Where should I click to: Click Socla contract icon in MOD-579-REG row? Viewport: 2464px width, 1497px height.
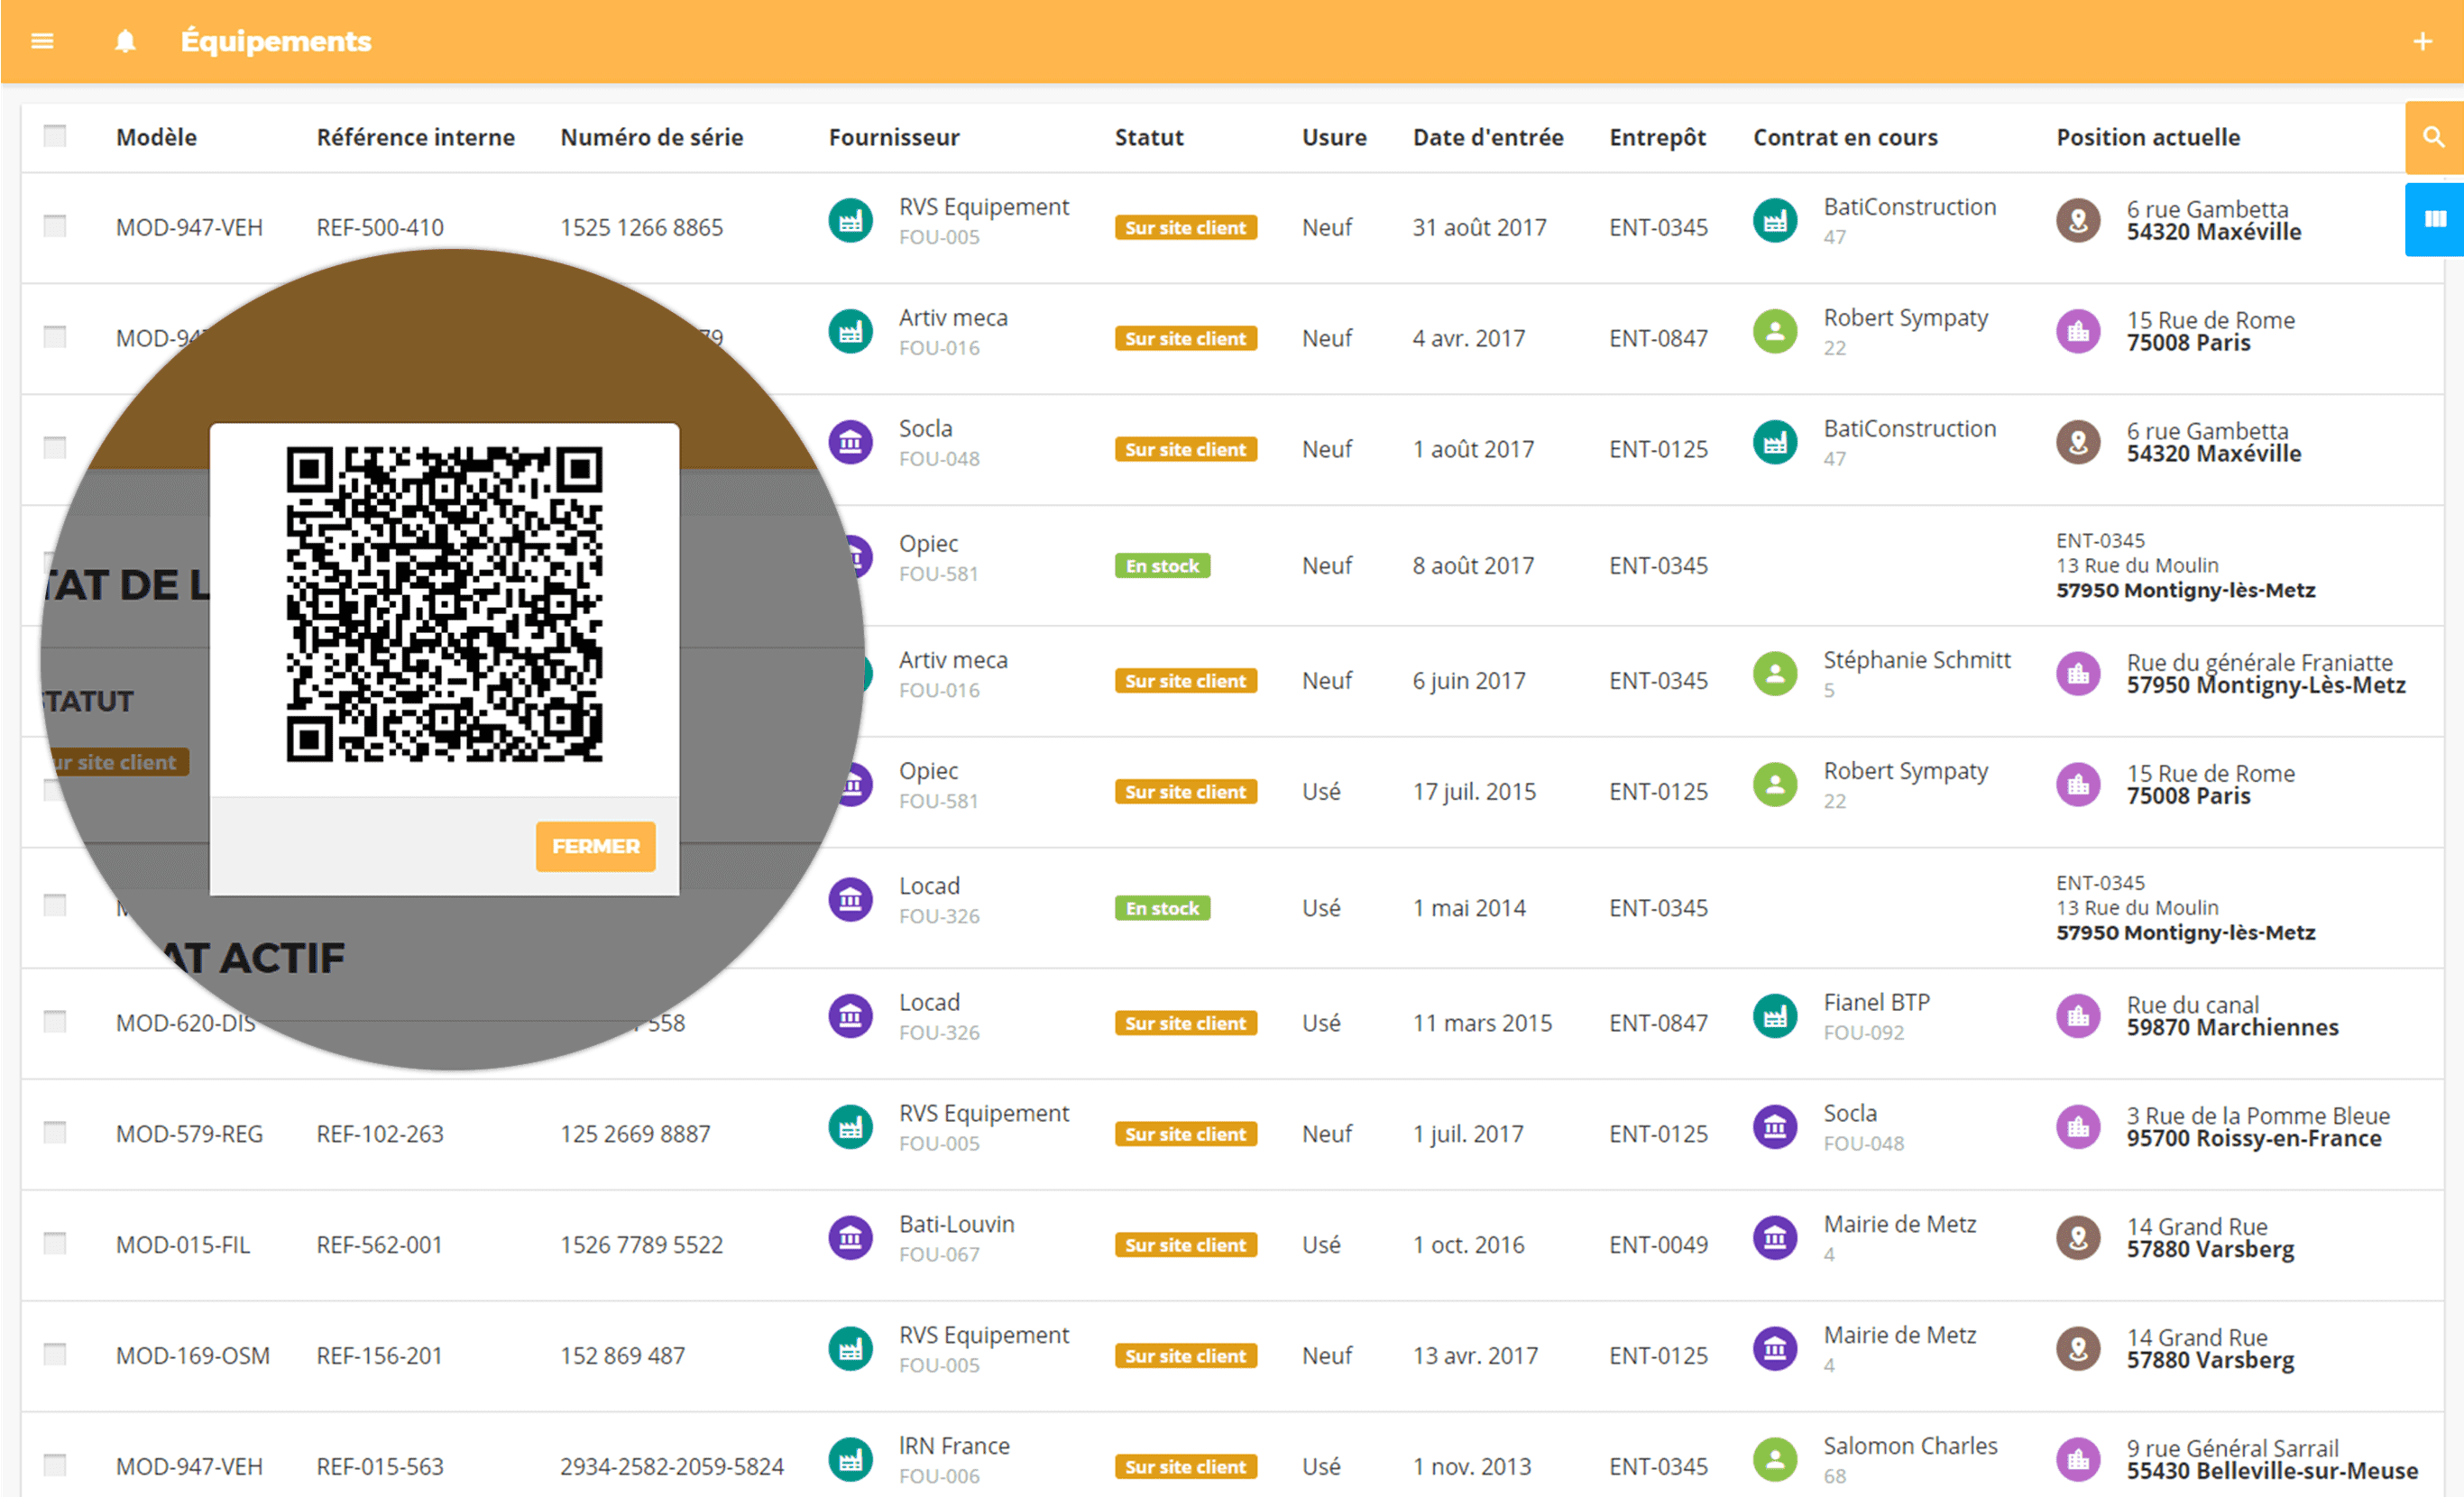[1775, 1127]
